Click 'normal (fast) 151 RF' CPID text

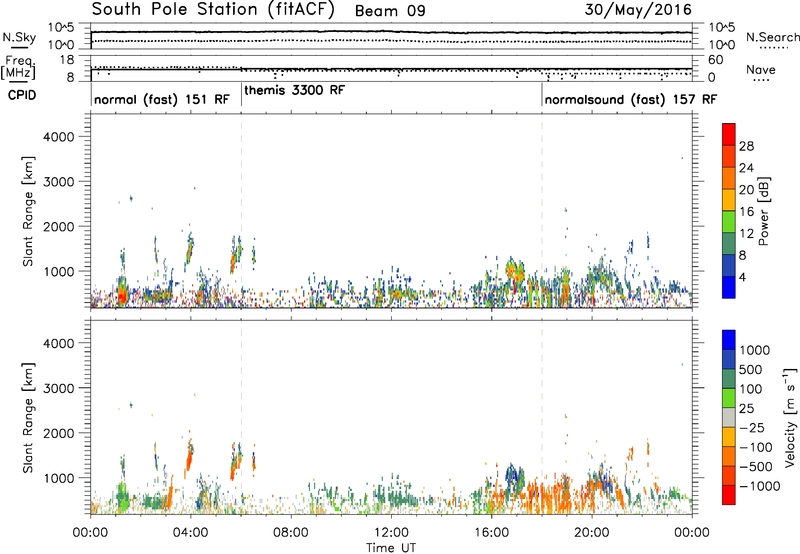pos(162,99)
